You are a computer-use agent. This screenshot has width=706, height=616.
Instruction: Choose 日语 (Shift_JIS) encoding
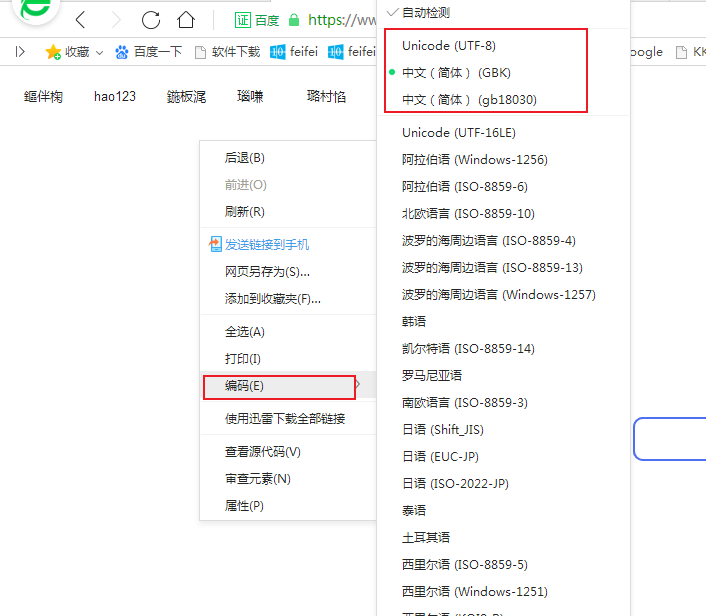[x=442, y=430]
